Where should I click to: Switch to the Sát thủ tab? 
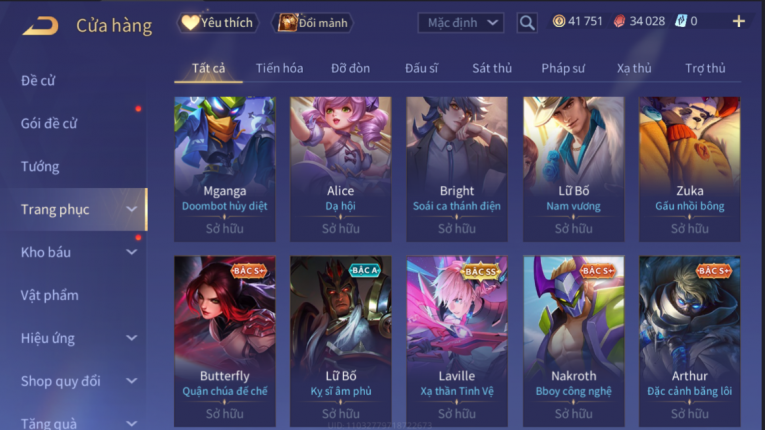492,68
